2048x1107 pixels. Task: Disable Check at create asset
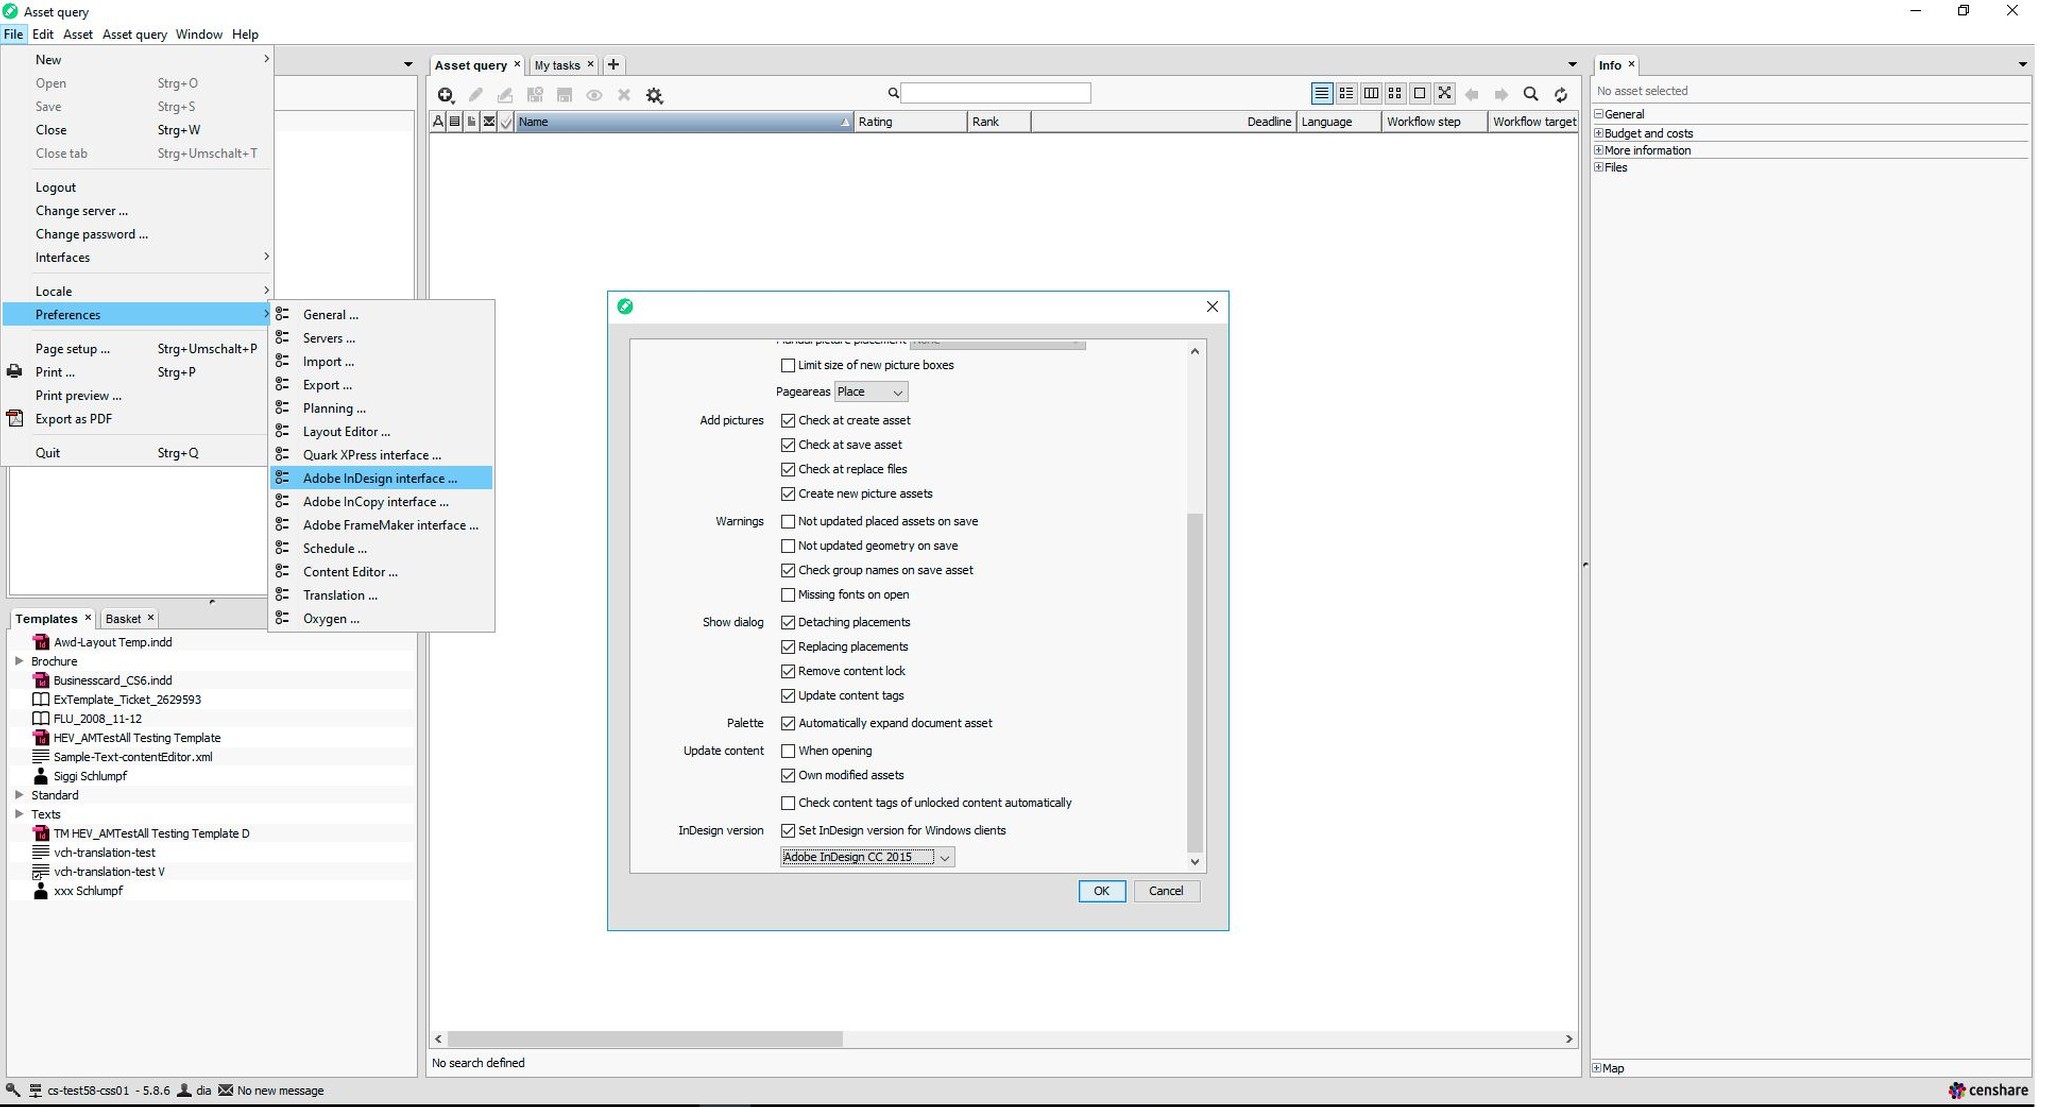pos(789,420)
